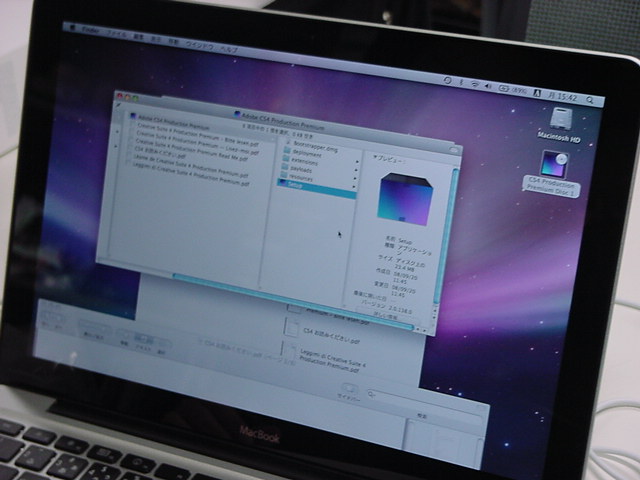Open the ファイル menu
640x480 pixels.
click(117, 34)
